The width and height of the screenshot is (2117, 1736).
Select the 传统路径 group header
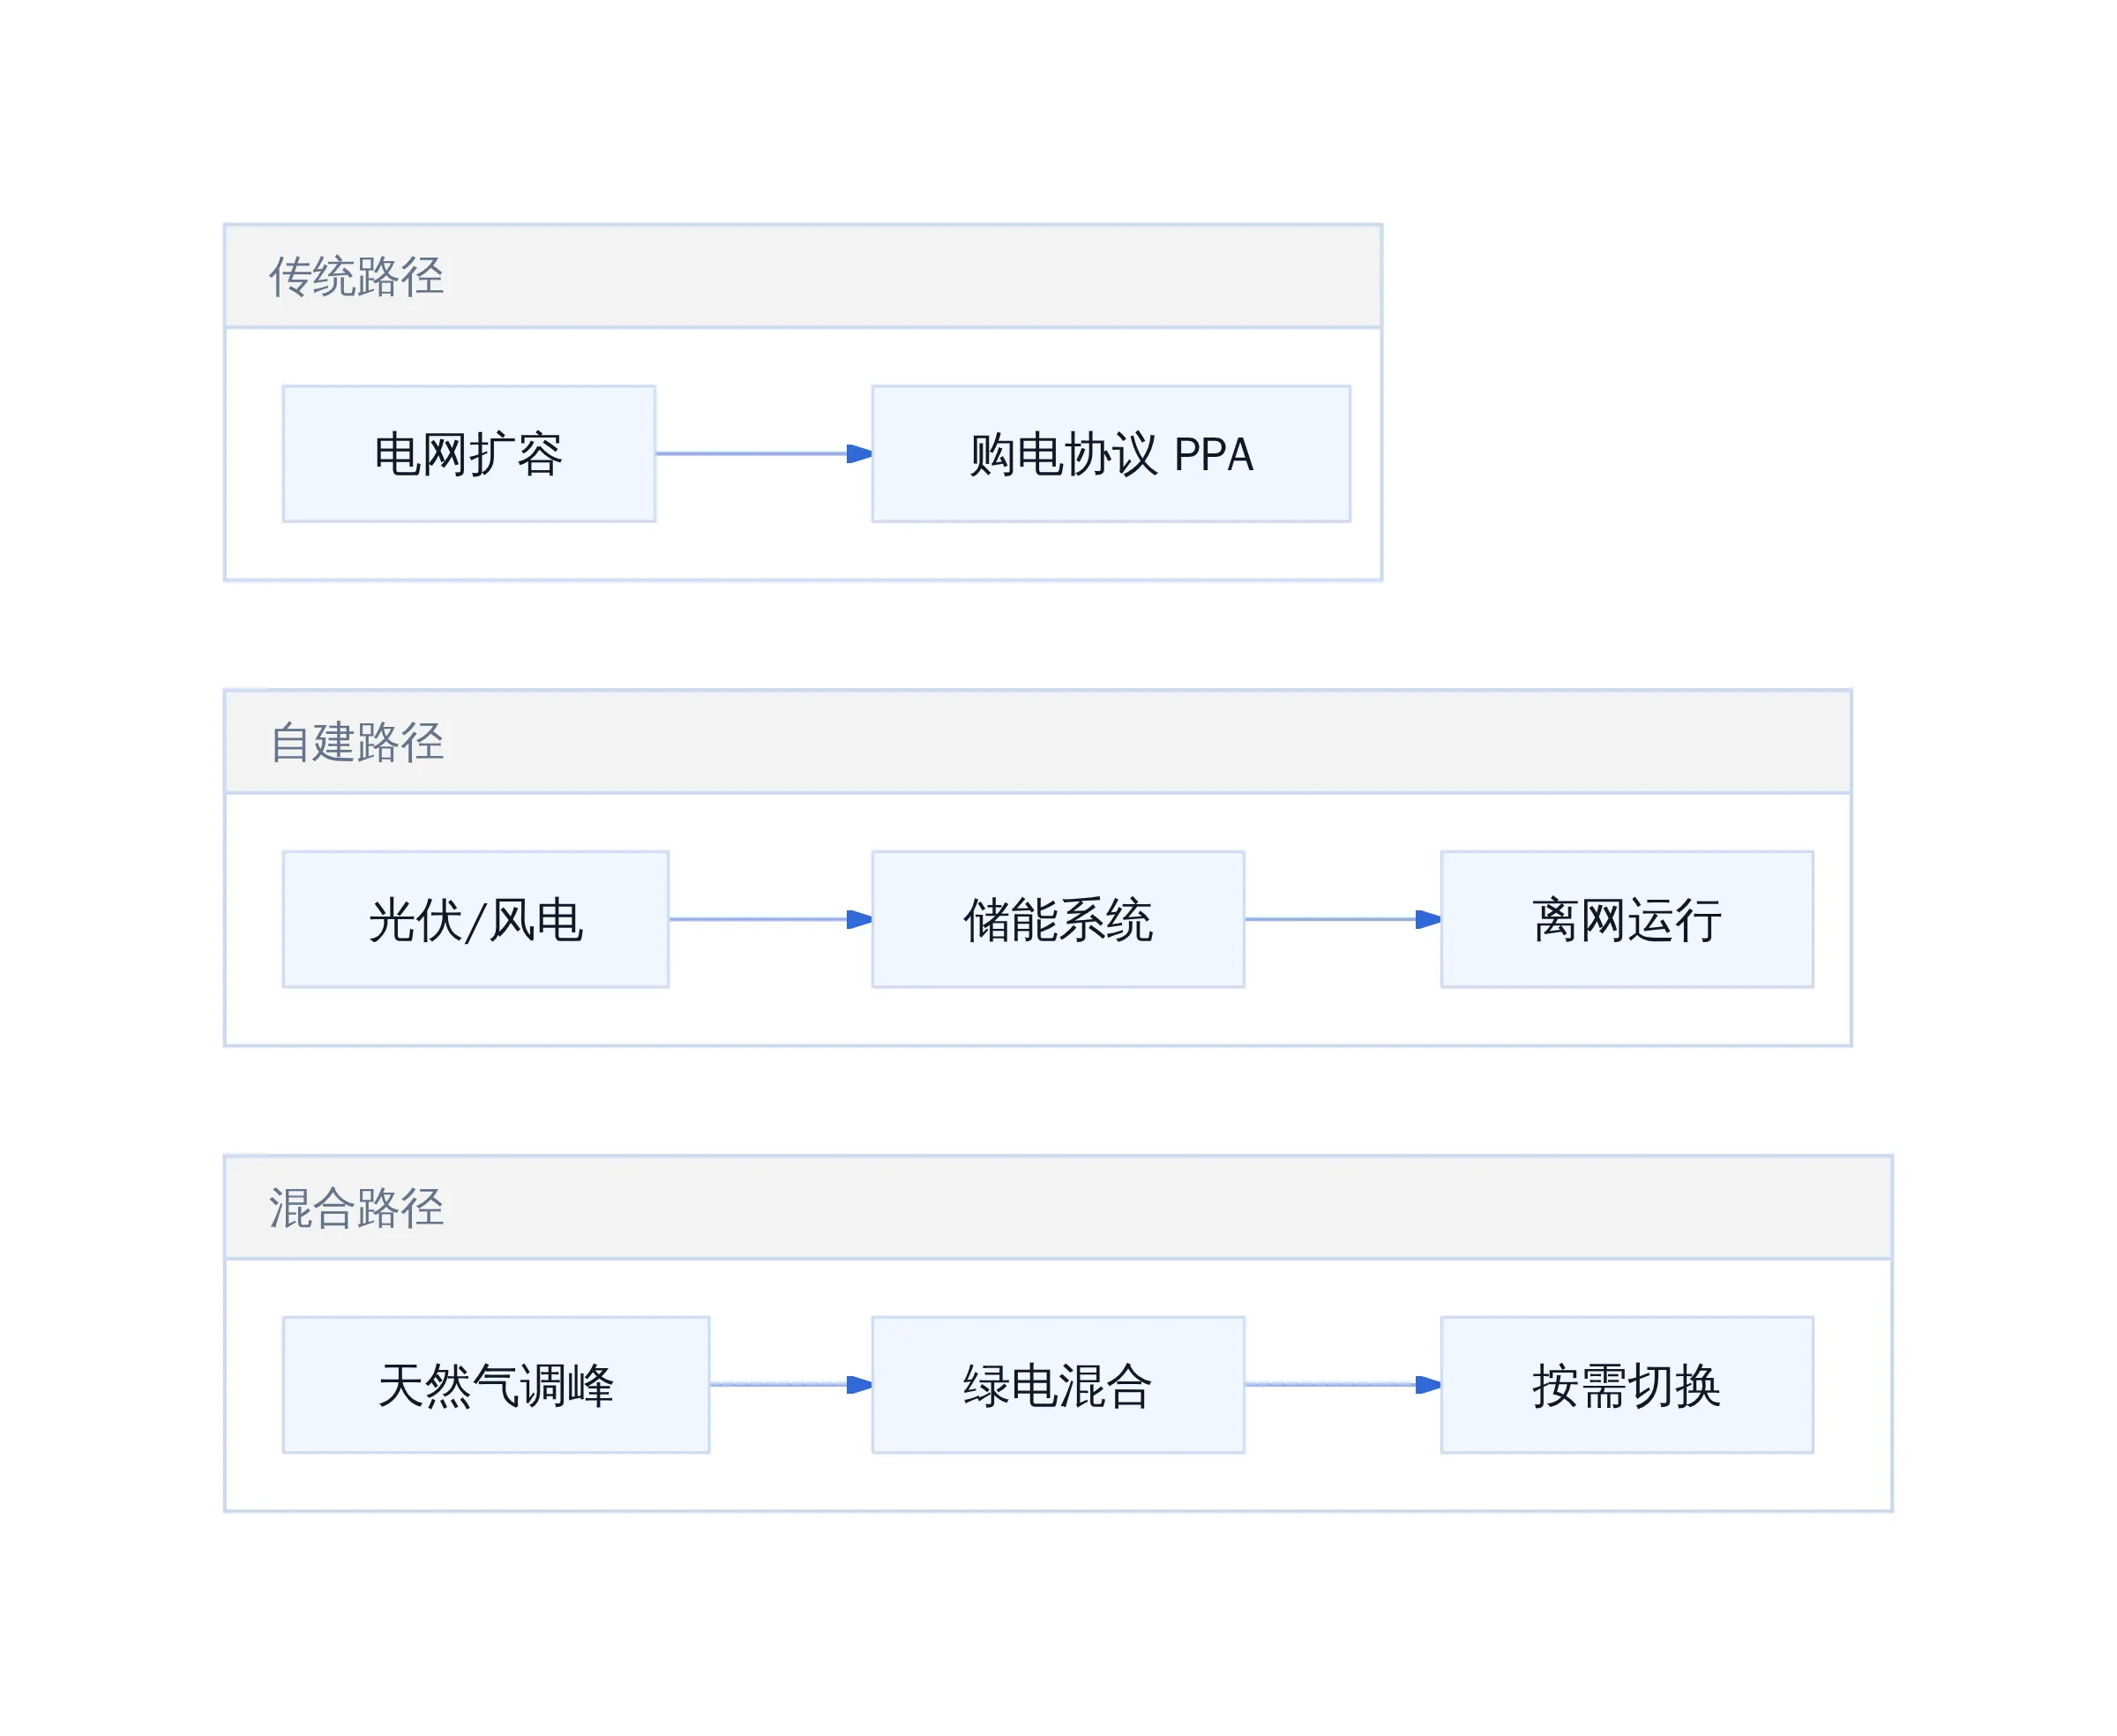(x=803, y=276)
